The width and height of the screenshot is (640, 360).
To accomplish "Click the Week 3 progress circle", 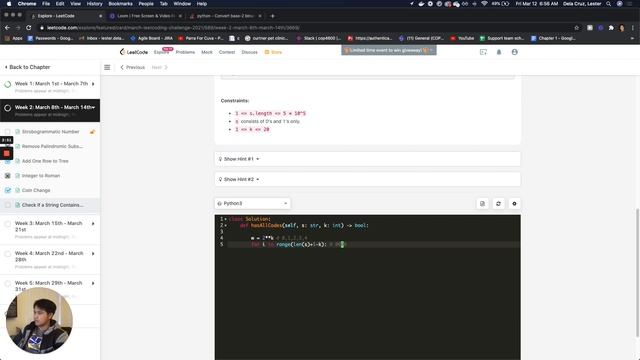I will (x=7, y=224).
